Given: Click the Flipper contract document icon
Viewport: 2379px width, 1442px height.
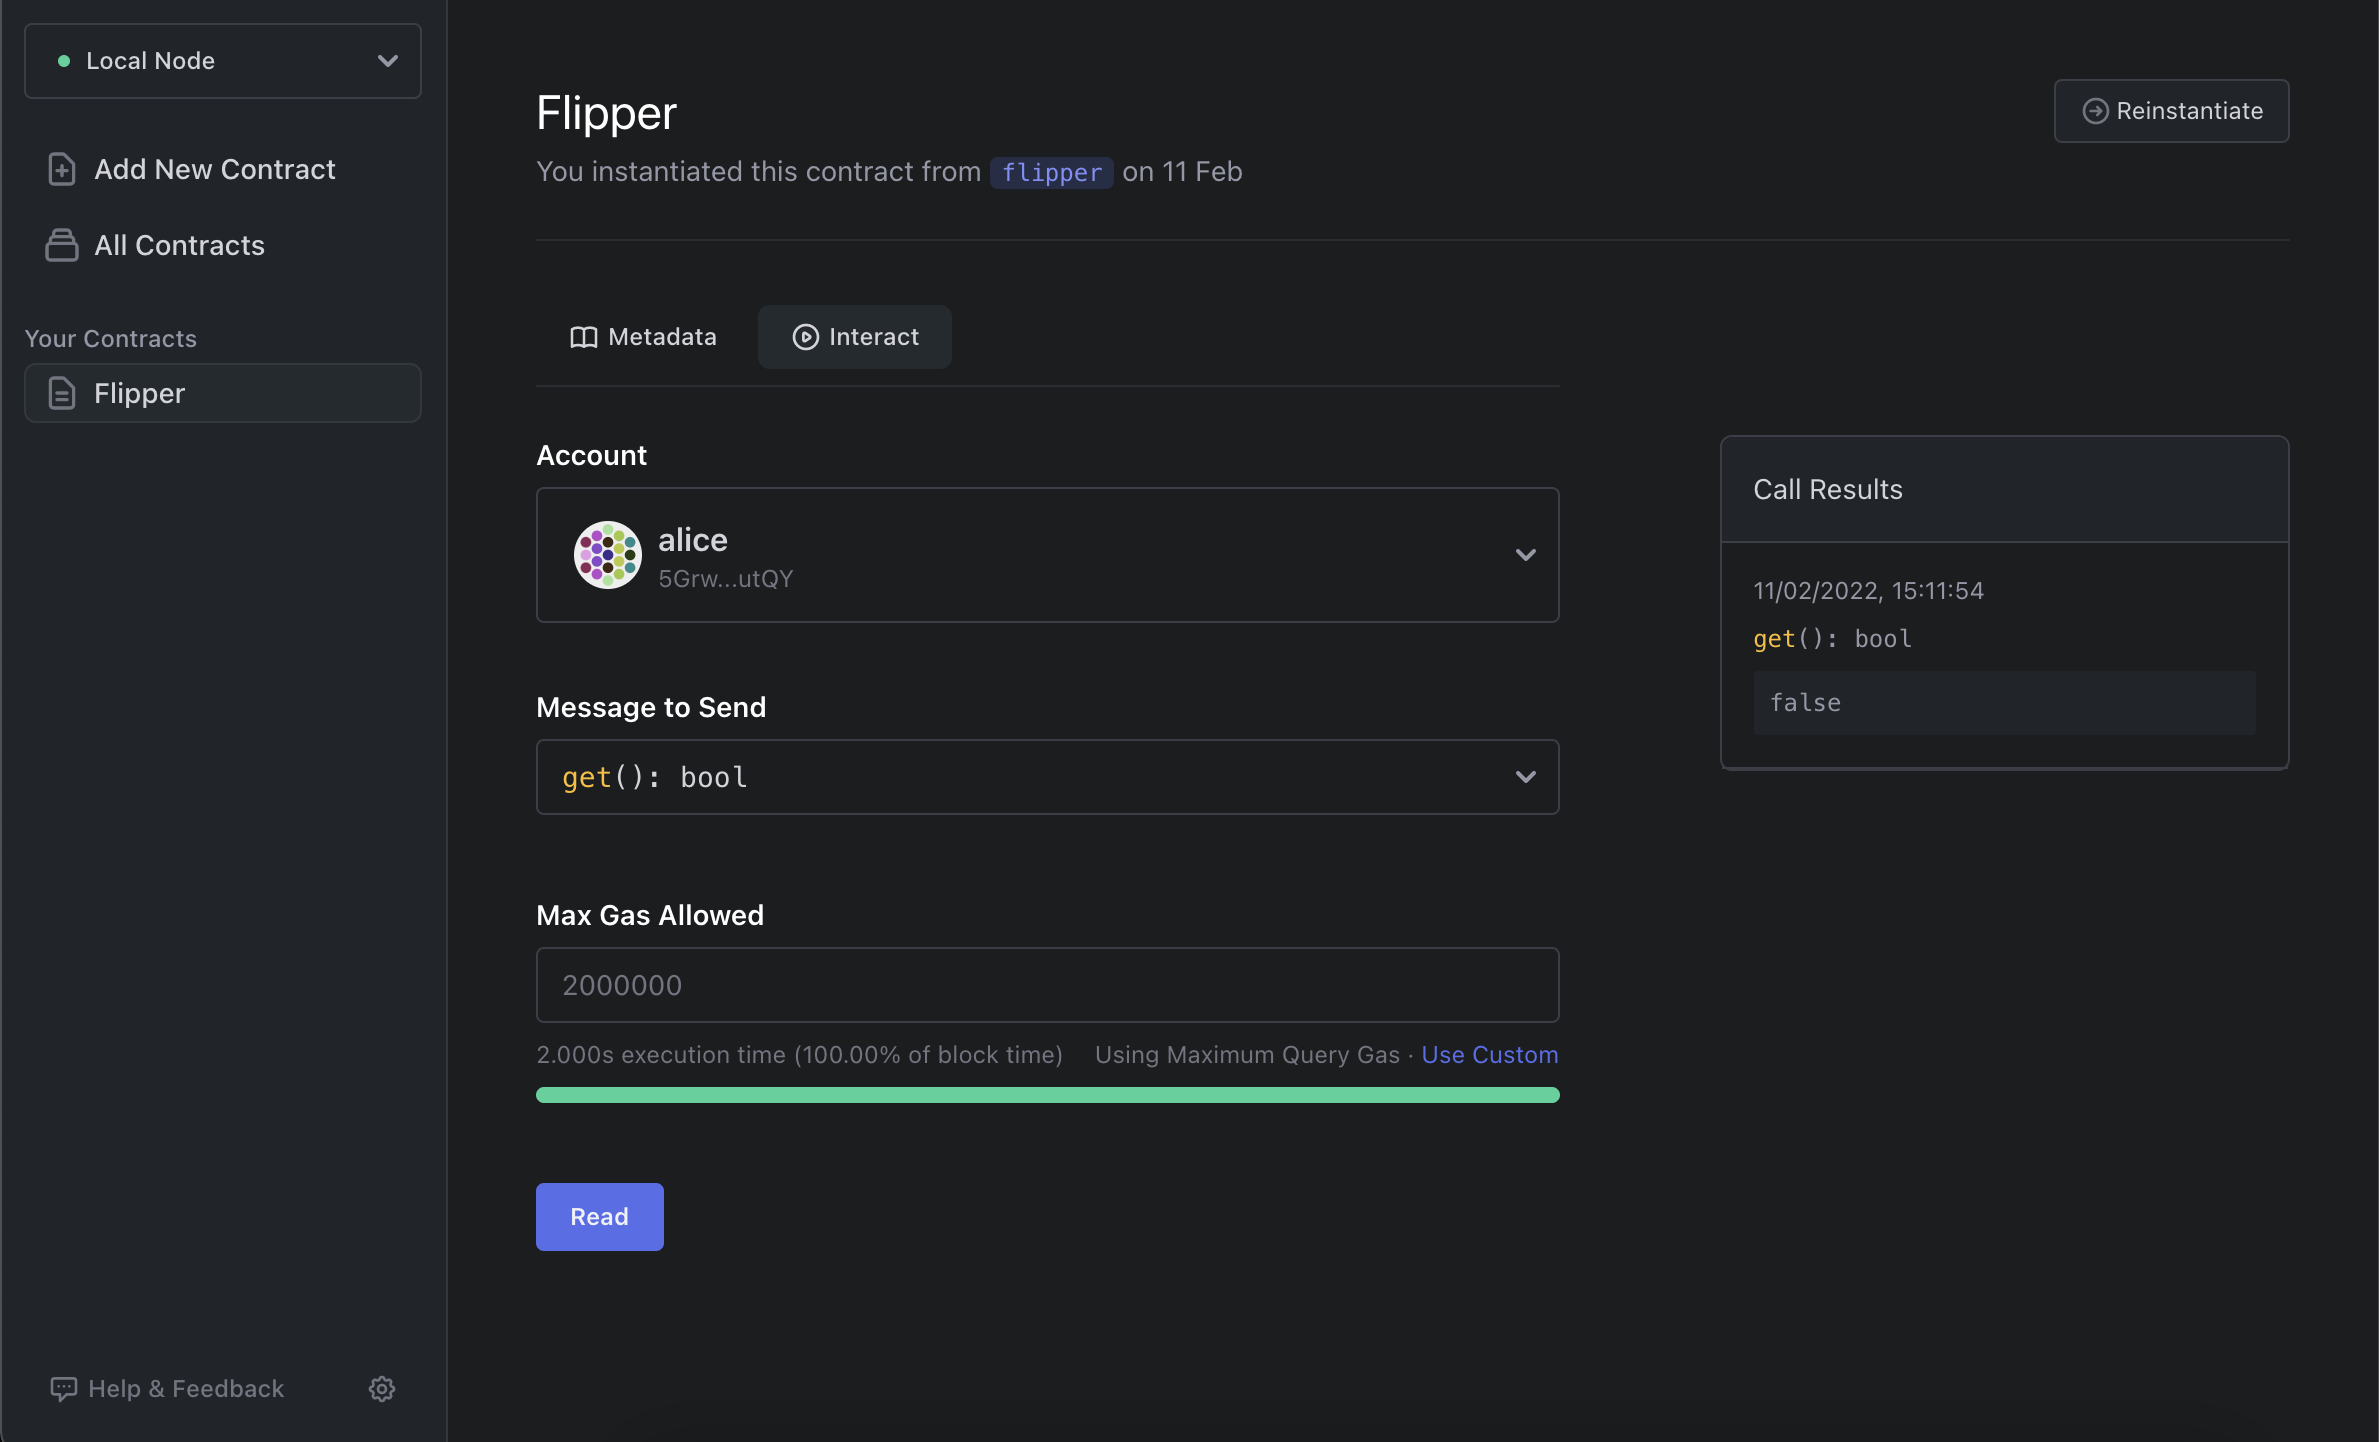Looking at the screenshot, I should pos(61,392).
